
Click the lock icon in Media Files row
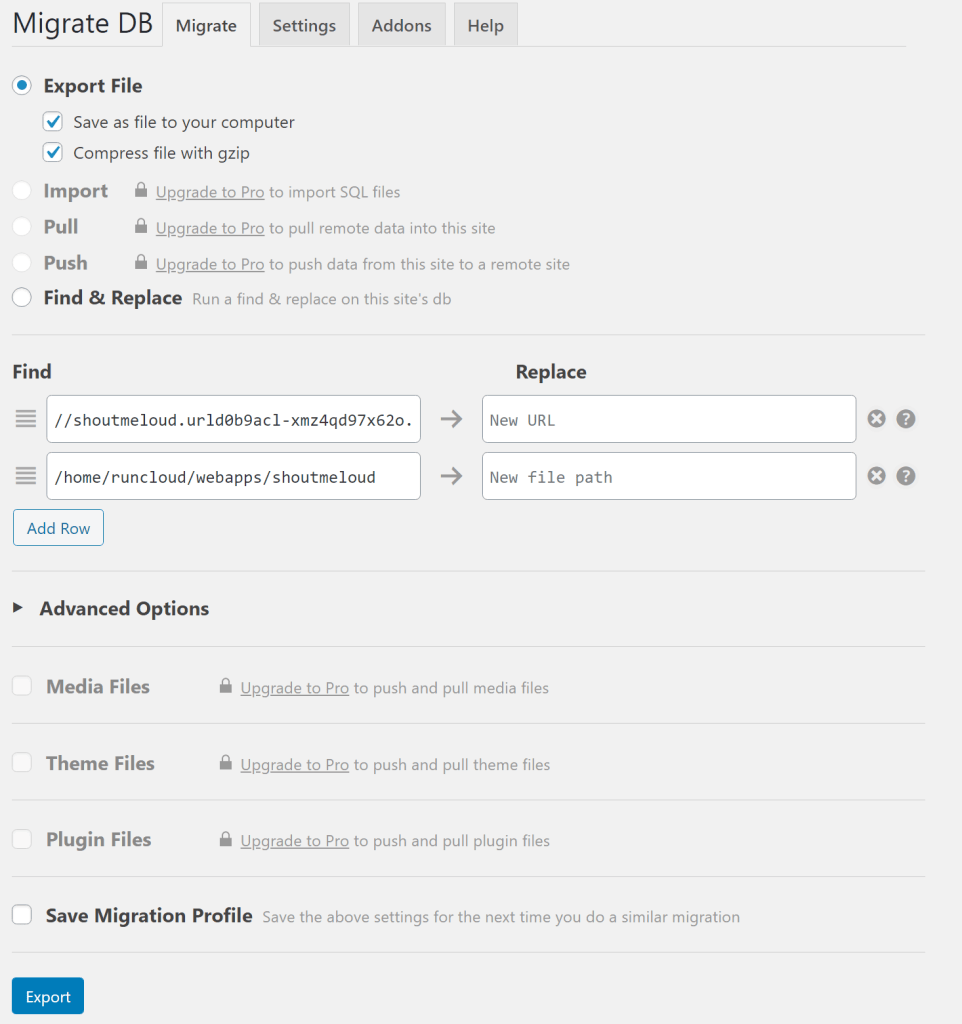(225, 686)
